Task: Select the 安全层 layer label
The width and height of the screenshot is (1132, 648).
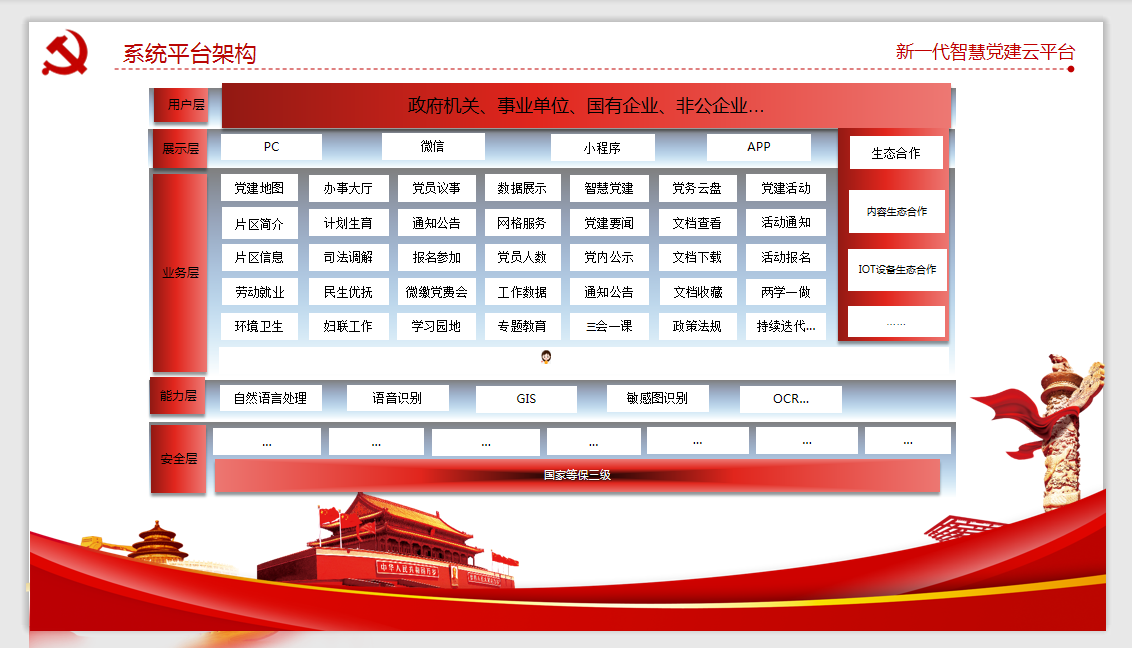Action: pos(179,459)
